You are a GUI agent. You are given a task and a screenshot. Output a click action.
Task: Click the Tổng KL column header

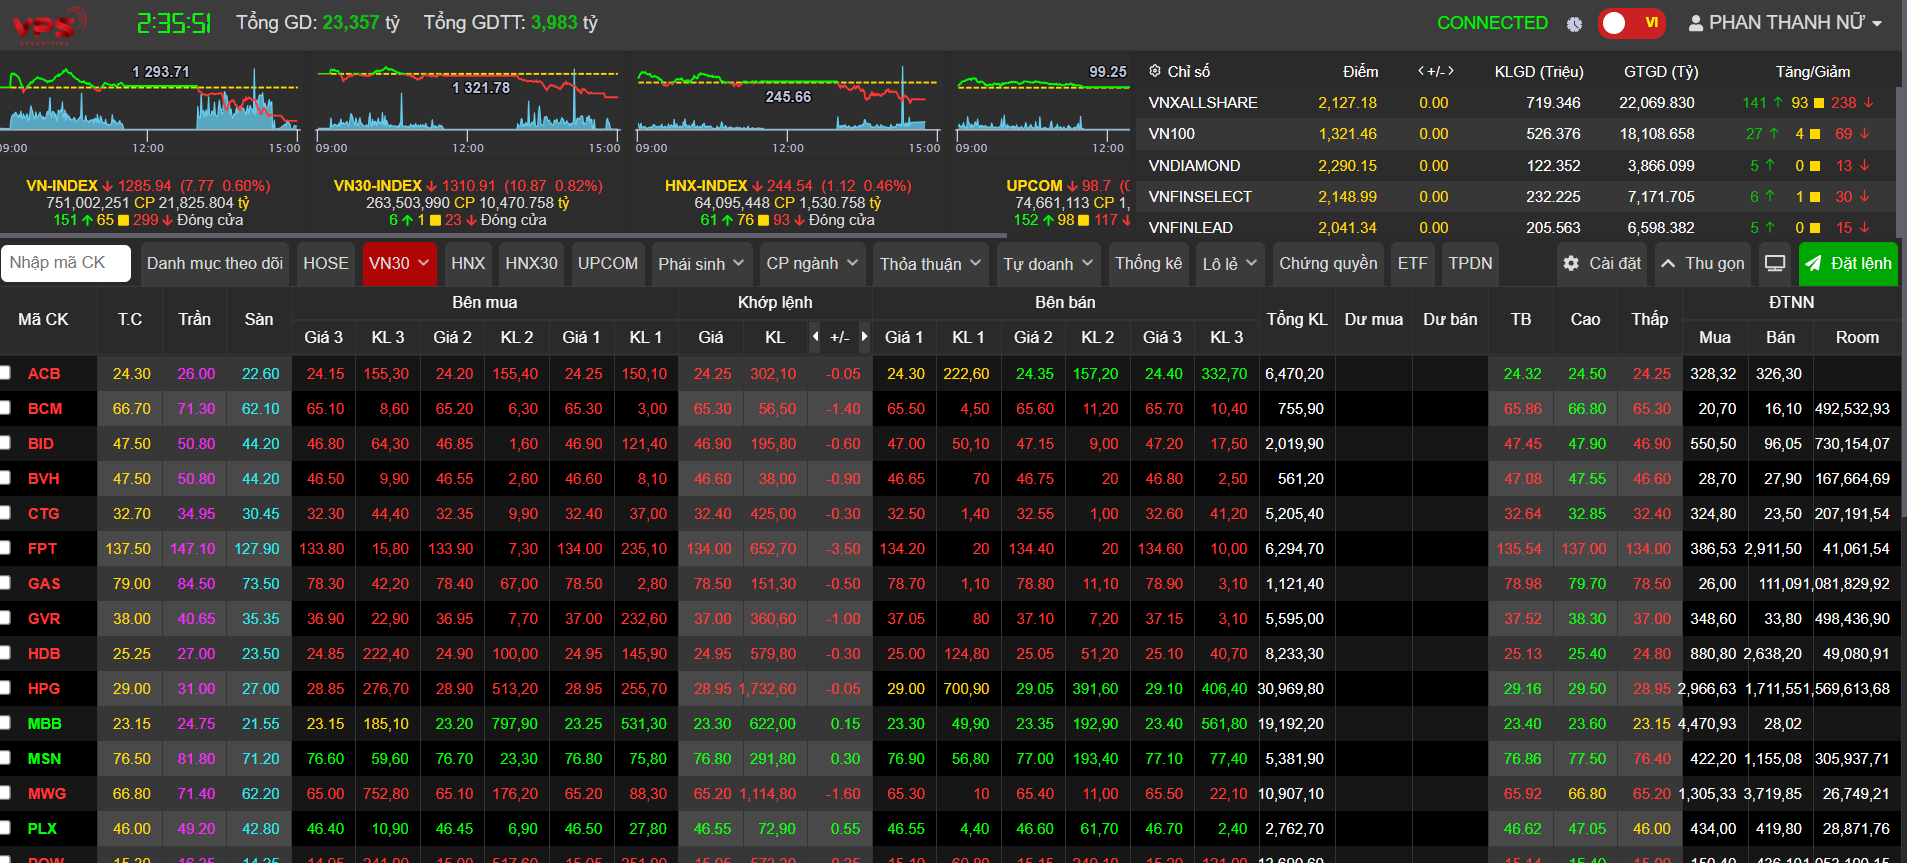point(1297,320)
